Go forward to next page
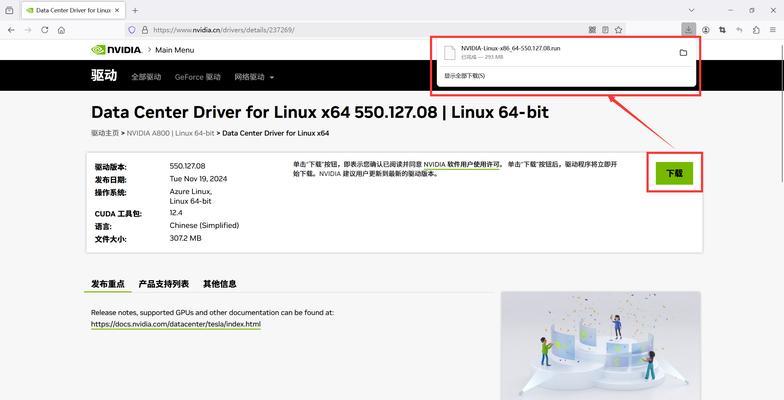The height and width of the screenshot is (400, 784). click(28, 30)
